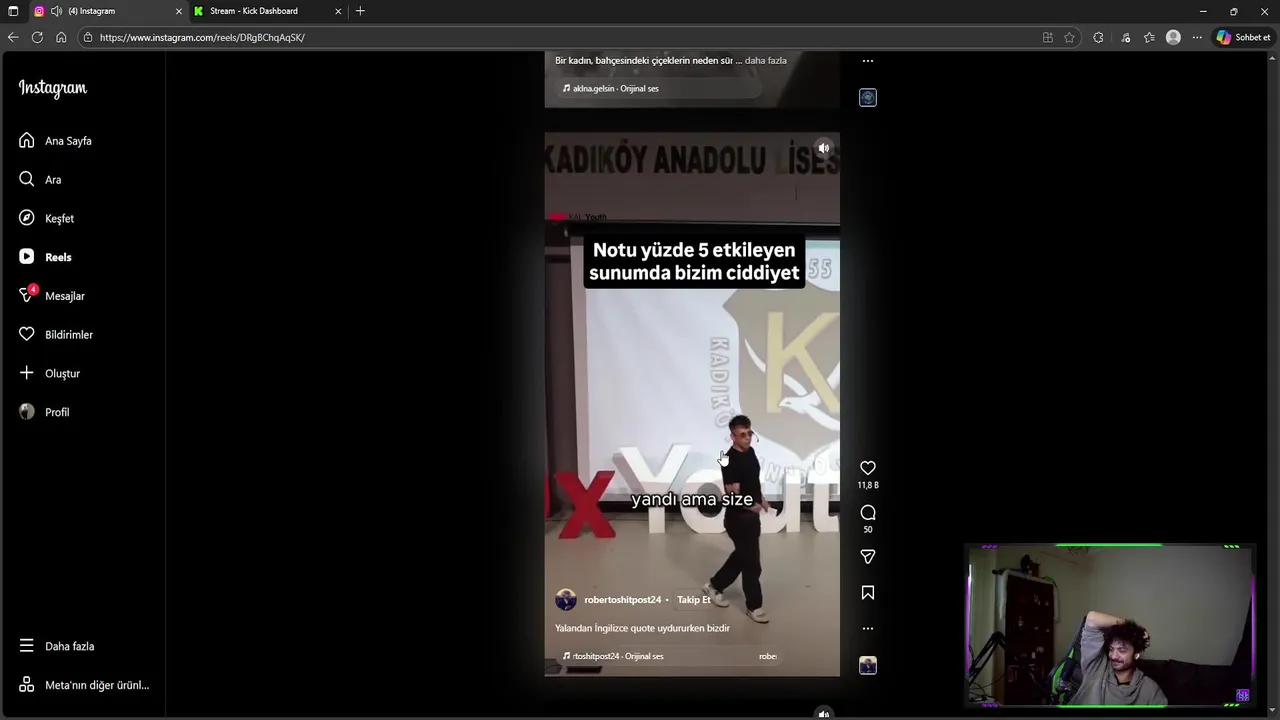Open the tab actions menu
The width and height of the screenshot is (1280, 720).
13,11
